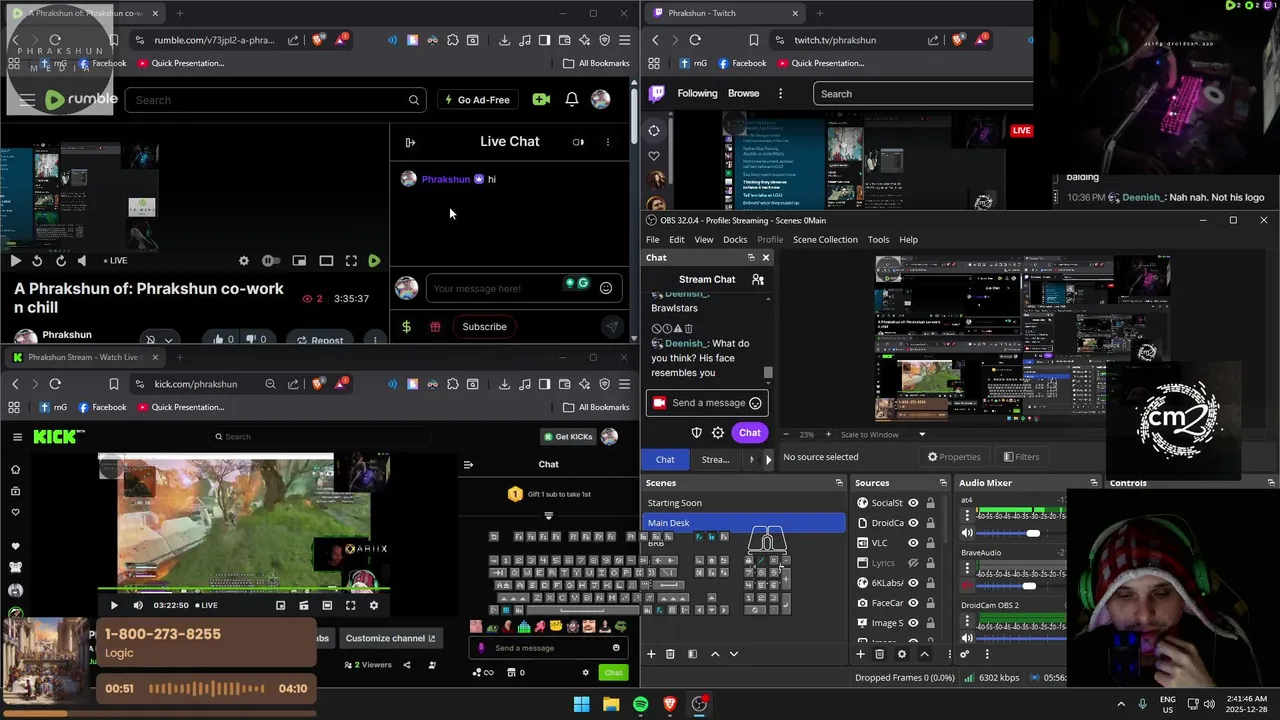
Task: Mute the at4 audio channel
Action: [x=967, y=533]
